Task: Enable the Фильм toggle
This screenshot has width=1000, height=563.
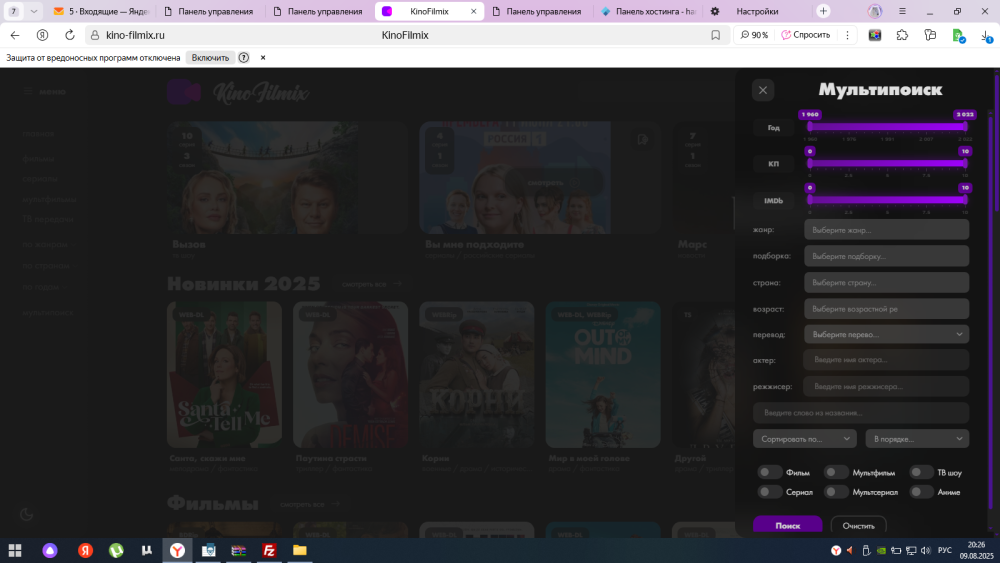Action: (769, 472)
